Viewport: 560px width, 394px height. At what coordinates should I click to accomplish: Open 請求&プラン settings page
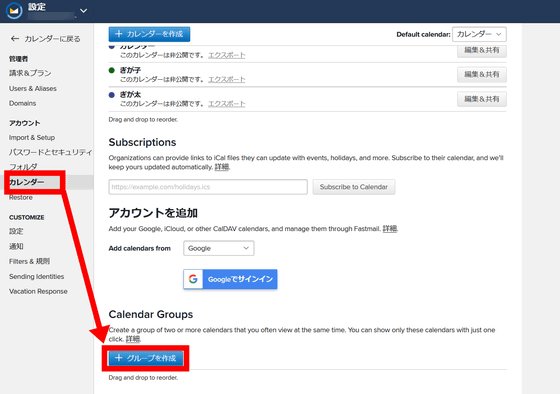pyautogui.click(x=30, y=73)
